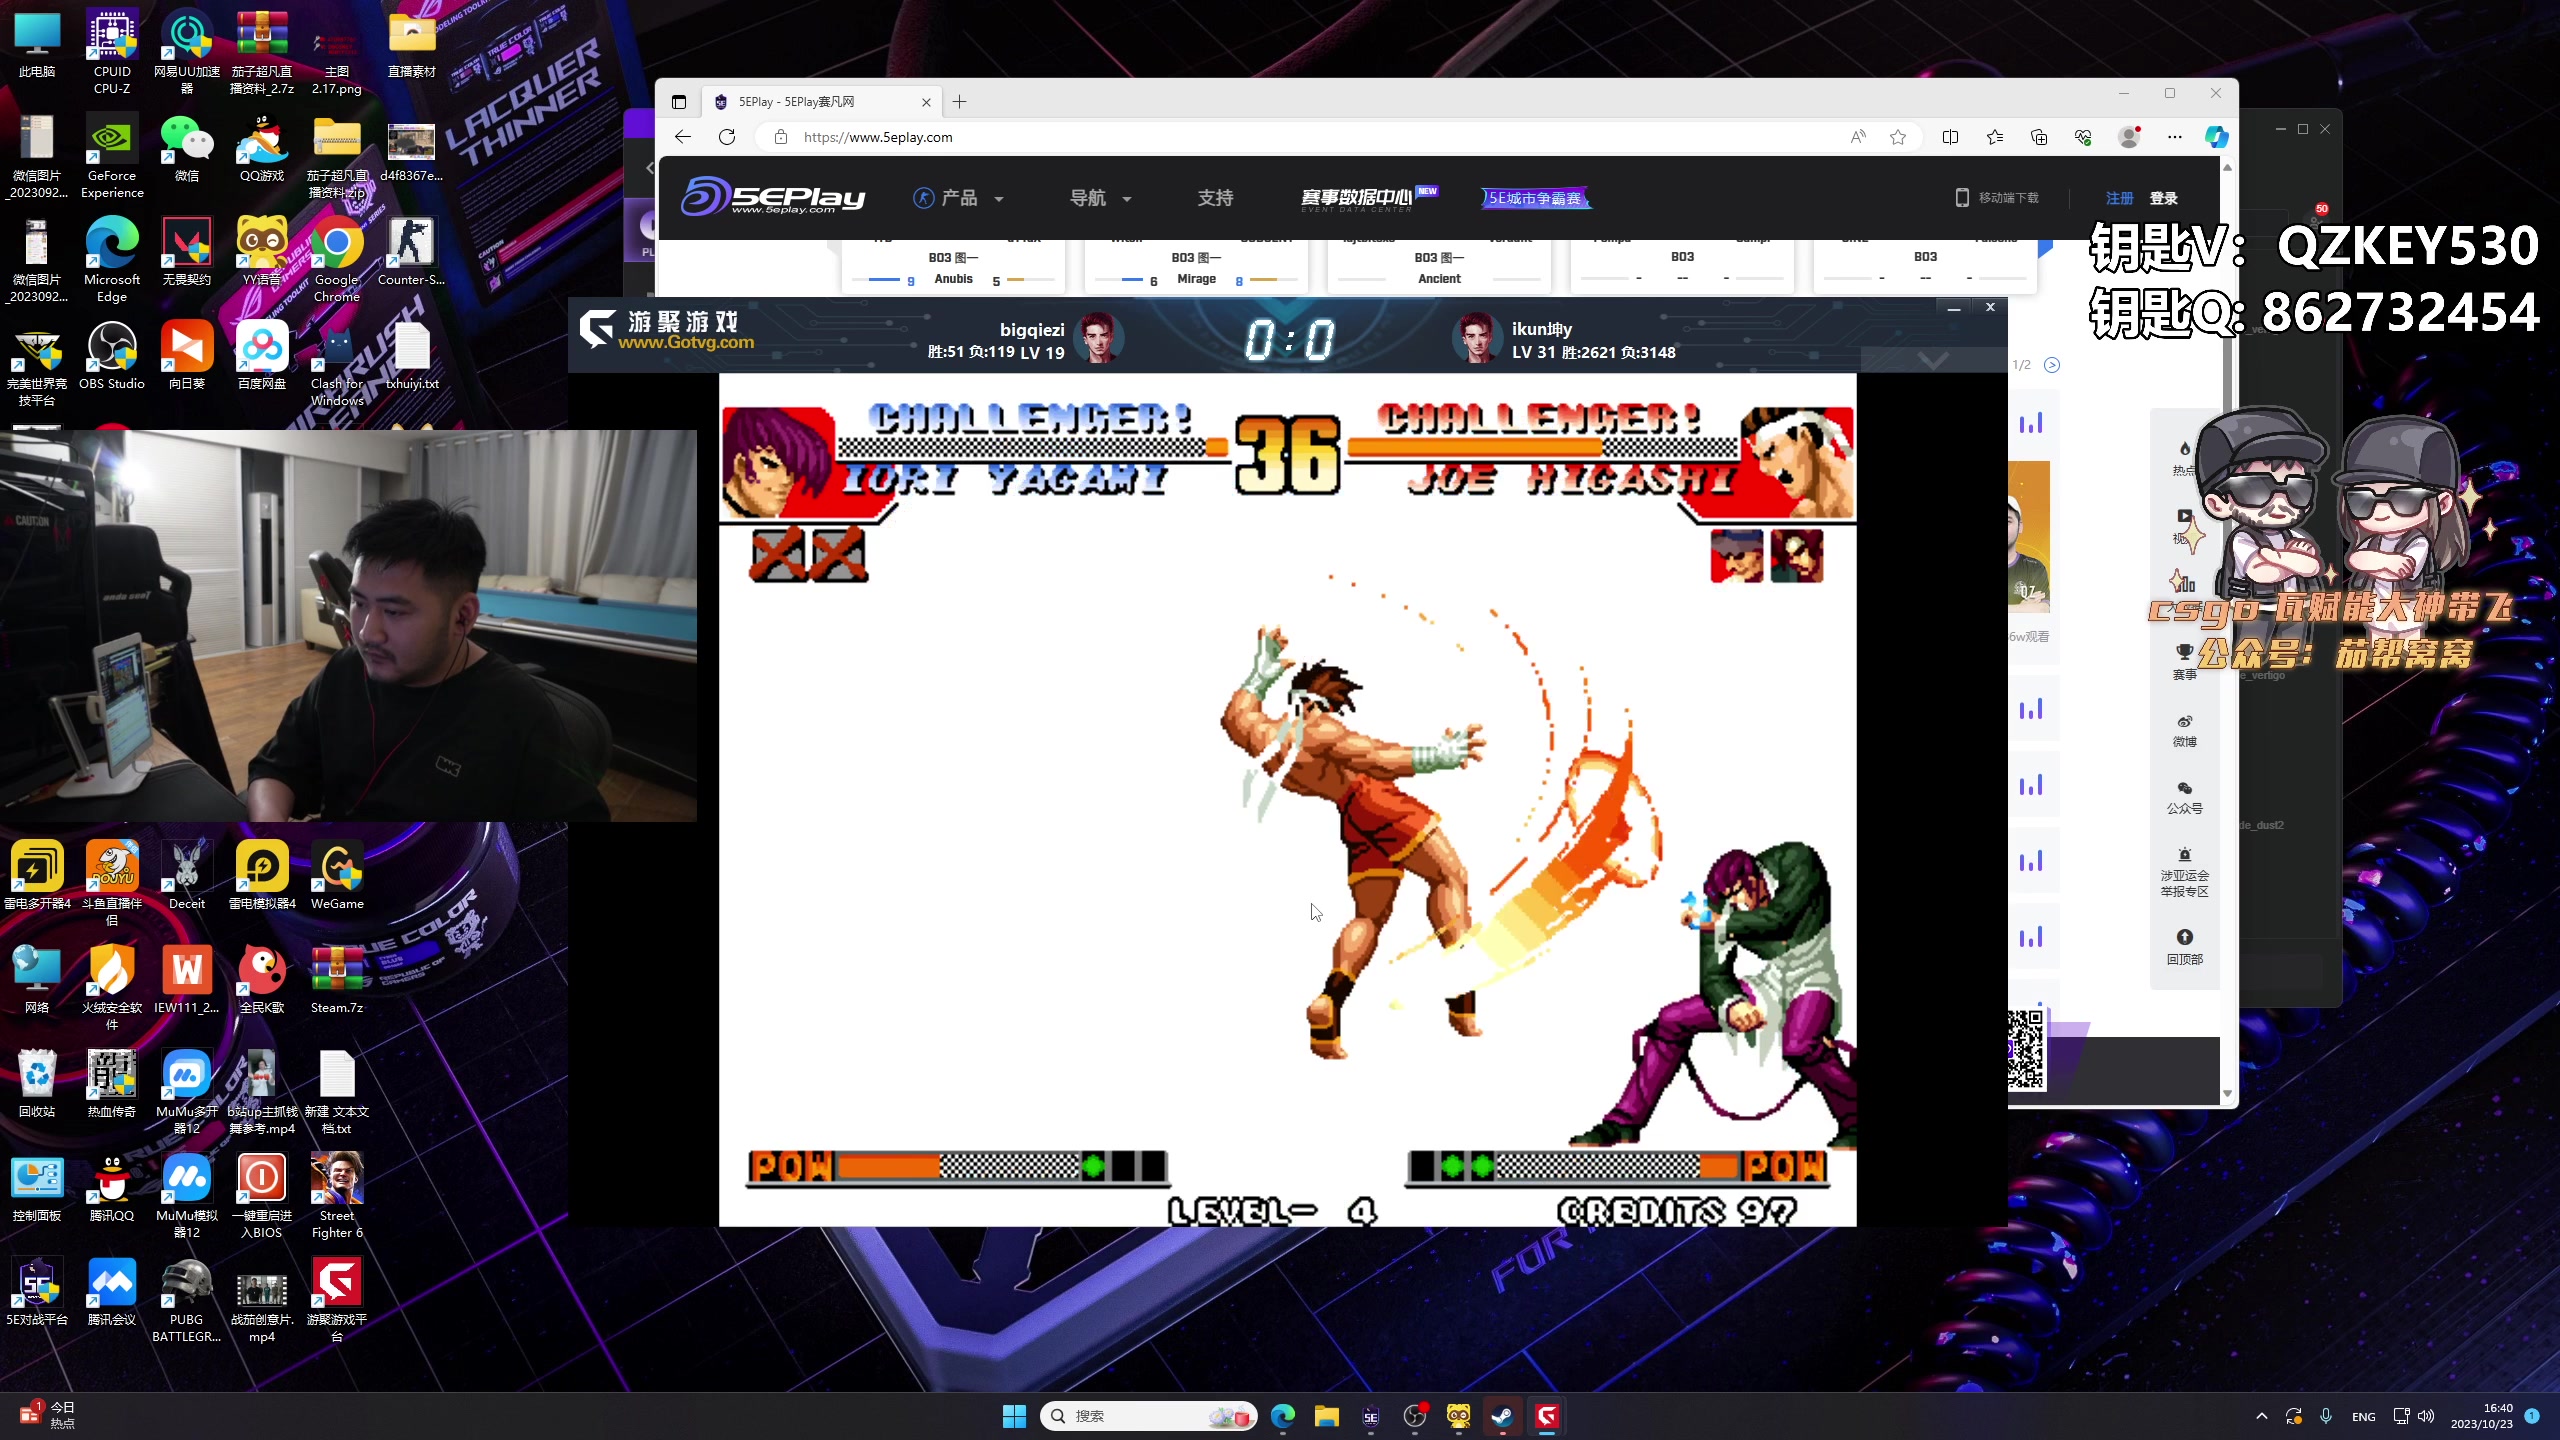Click bigqiezi player avatar
Screen dimensions: 2560x1440
click(x=1097, y=337)
